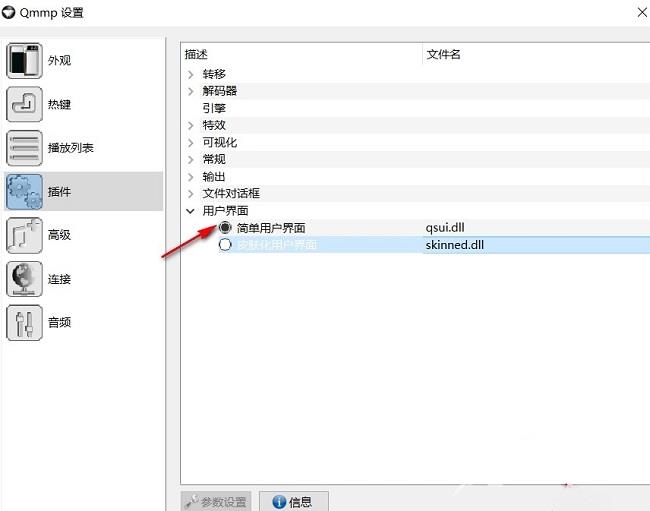
Task: Select the 连接 network connection icon
Action: click(x=25, y=279)
